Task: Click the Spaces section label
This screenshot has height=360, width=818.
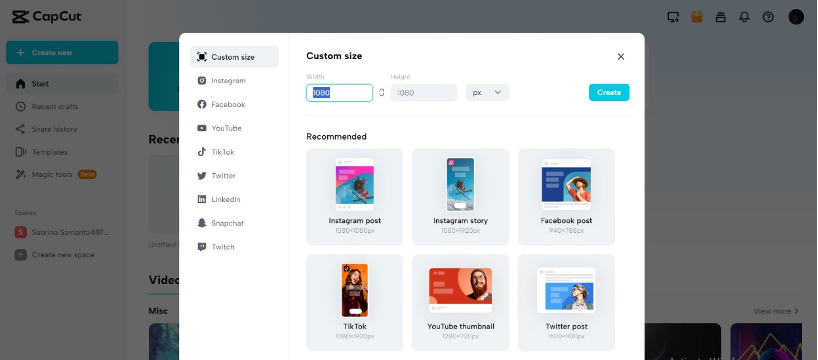Action: pyautogui.click(x=25, y=213)
